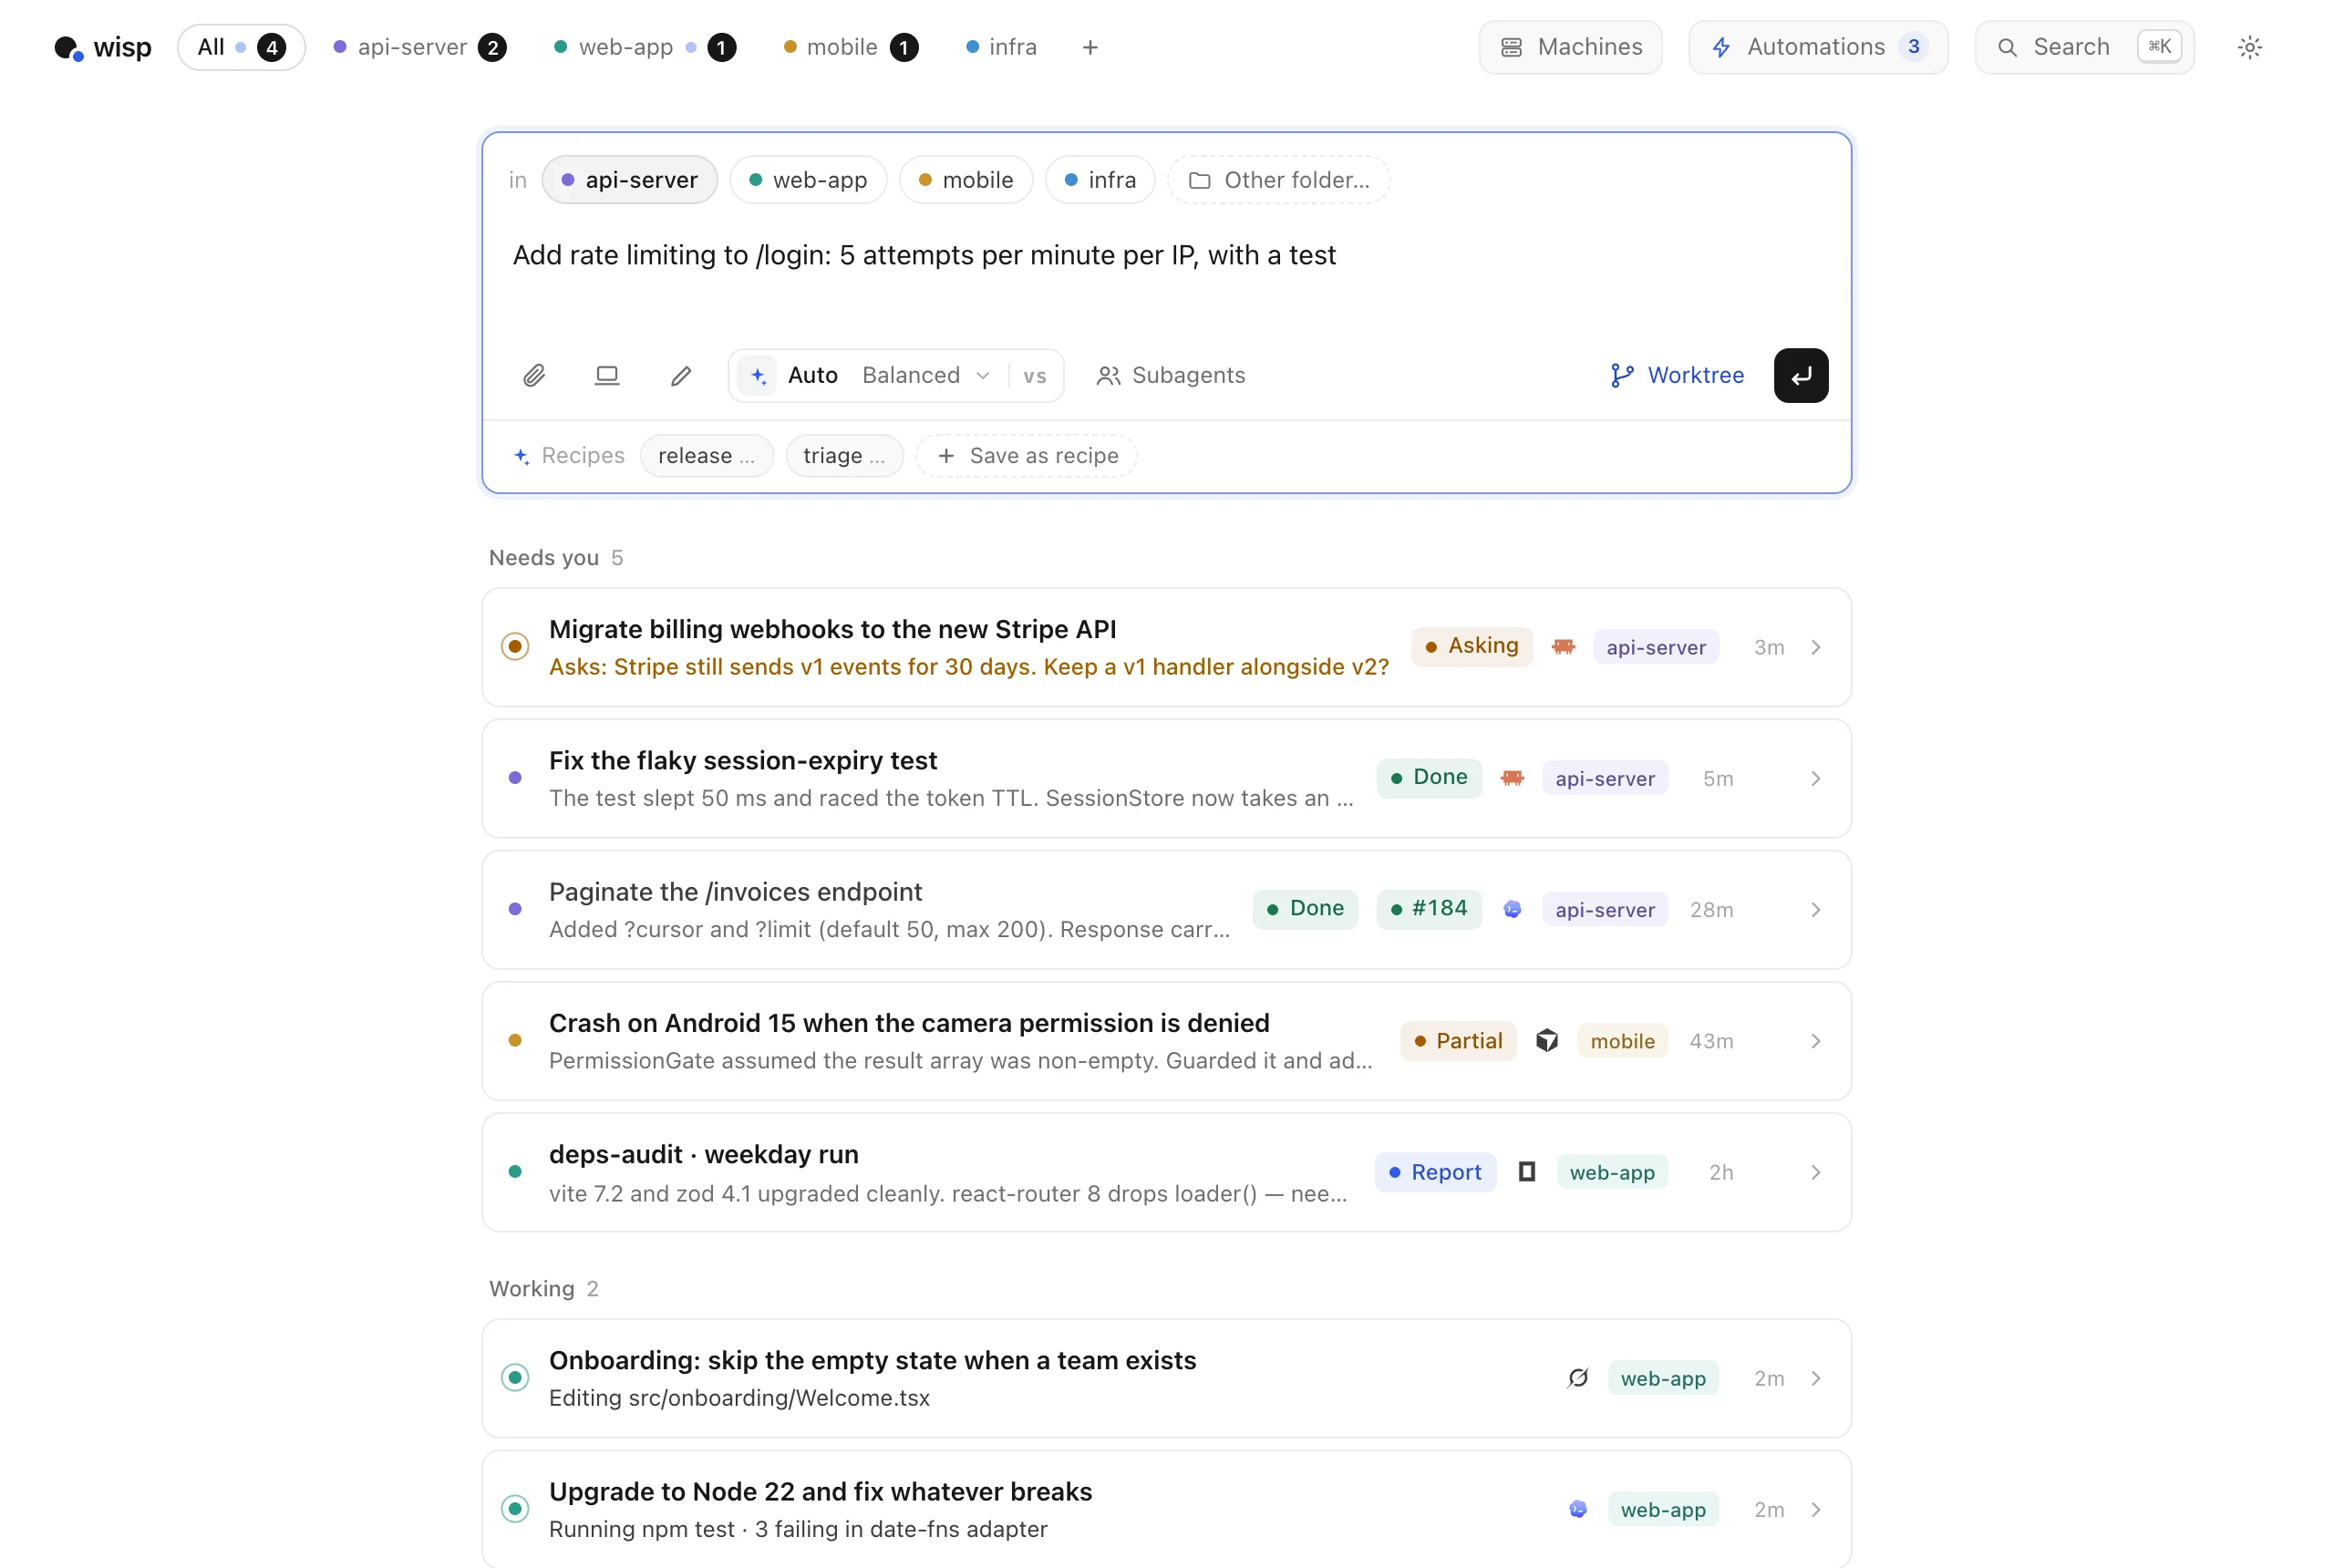Click the agent icon on the Paginate /invoices row

pos(1512,909)
